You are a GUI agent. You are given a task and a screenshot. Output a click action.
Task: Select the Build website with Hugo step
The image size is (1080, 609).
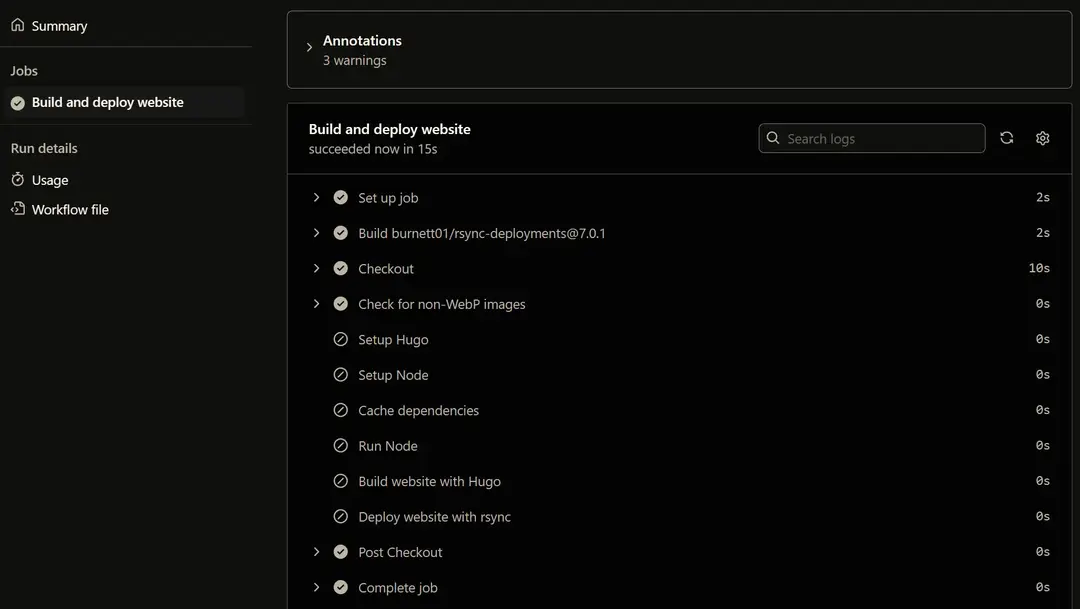pos(429,482)
